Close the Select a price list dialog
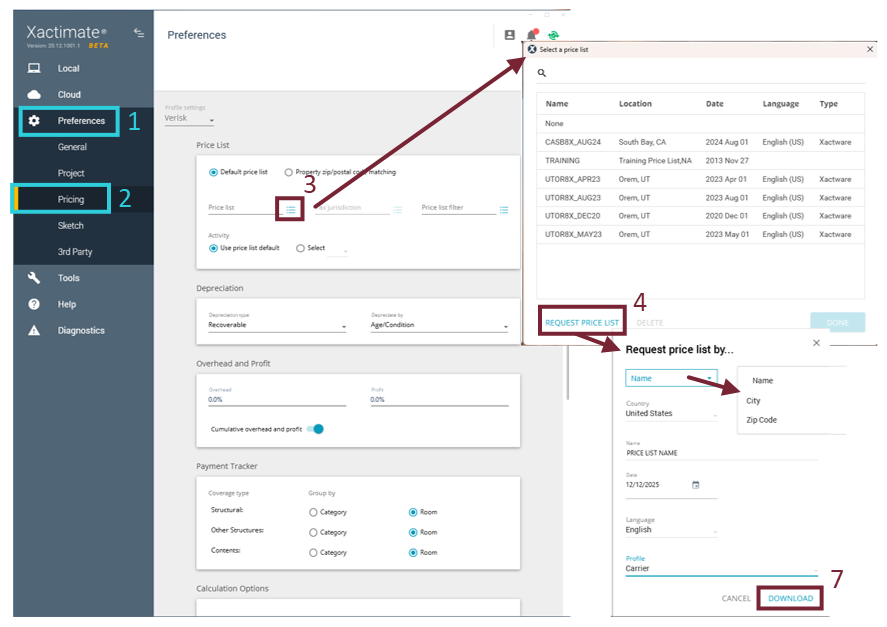Screen dimensions: 887x627 click(870, 49)
